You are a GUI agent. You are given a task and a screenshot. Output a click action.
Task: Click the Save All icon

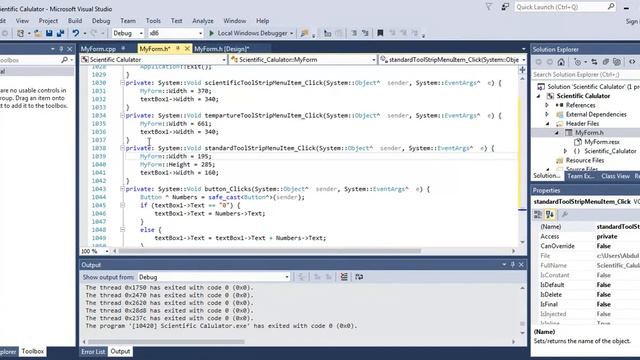coord(60,33)
